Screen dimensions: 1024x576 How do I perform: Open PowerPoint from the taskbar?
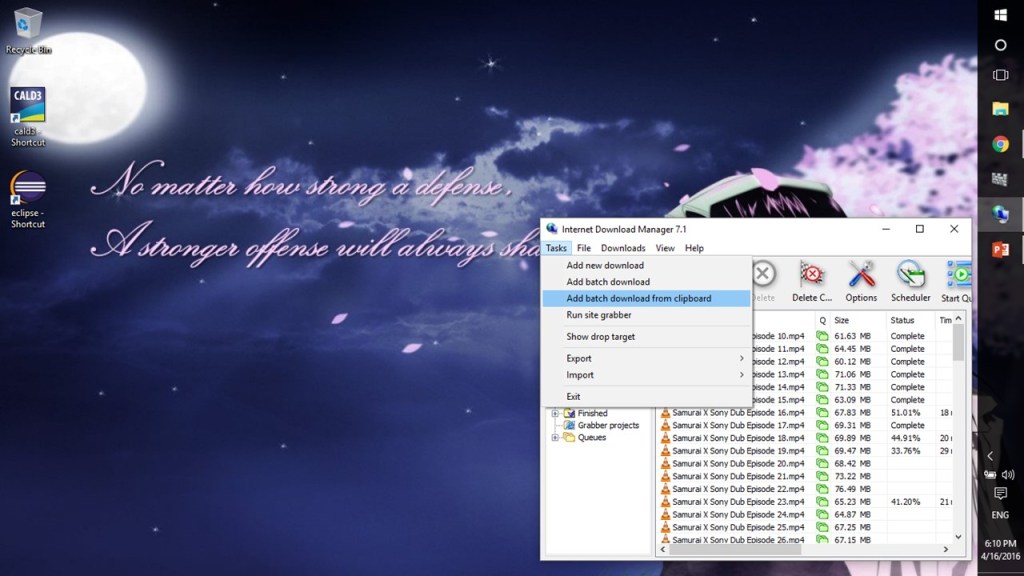click(1000, 248)
